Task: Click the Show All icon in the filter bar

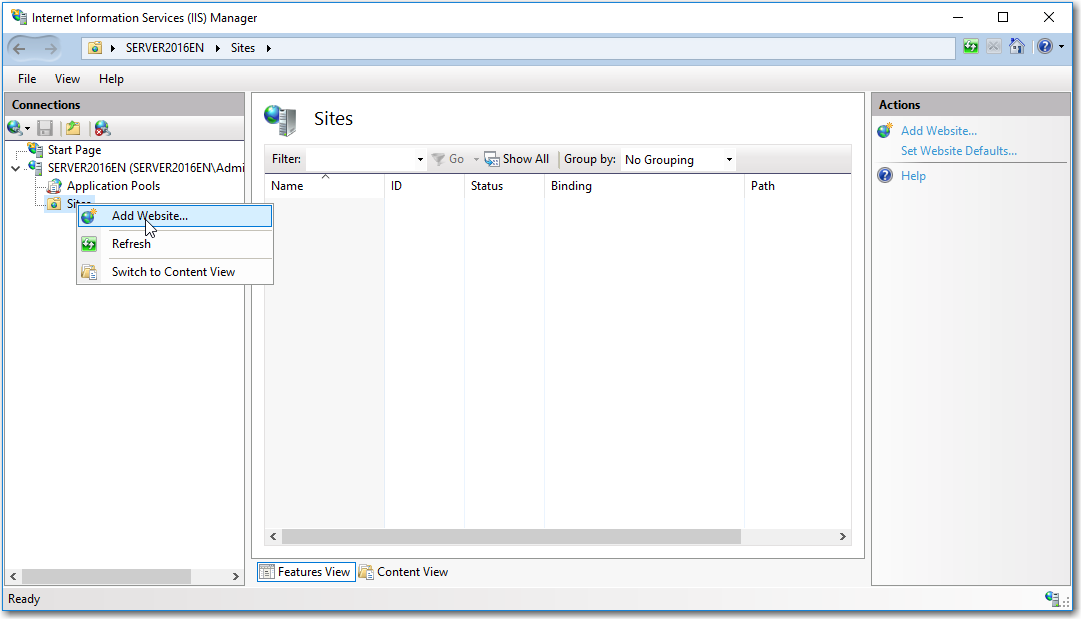Action: click(492, 159)
